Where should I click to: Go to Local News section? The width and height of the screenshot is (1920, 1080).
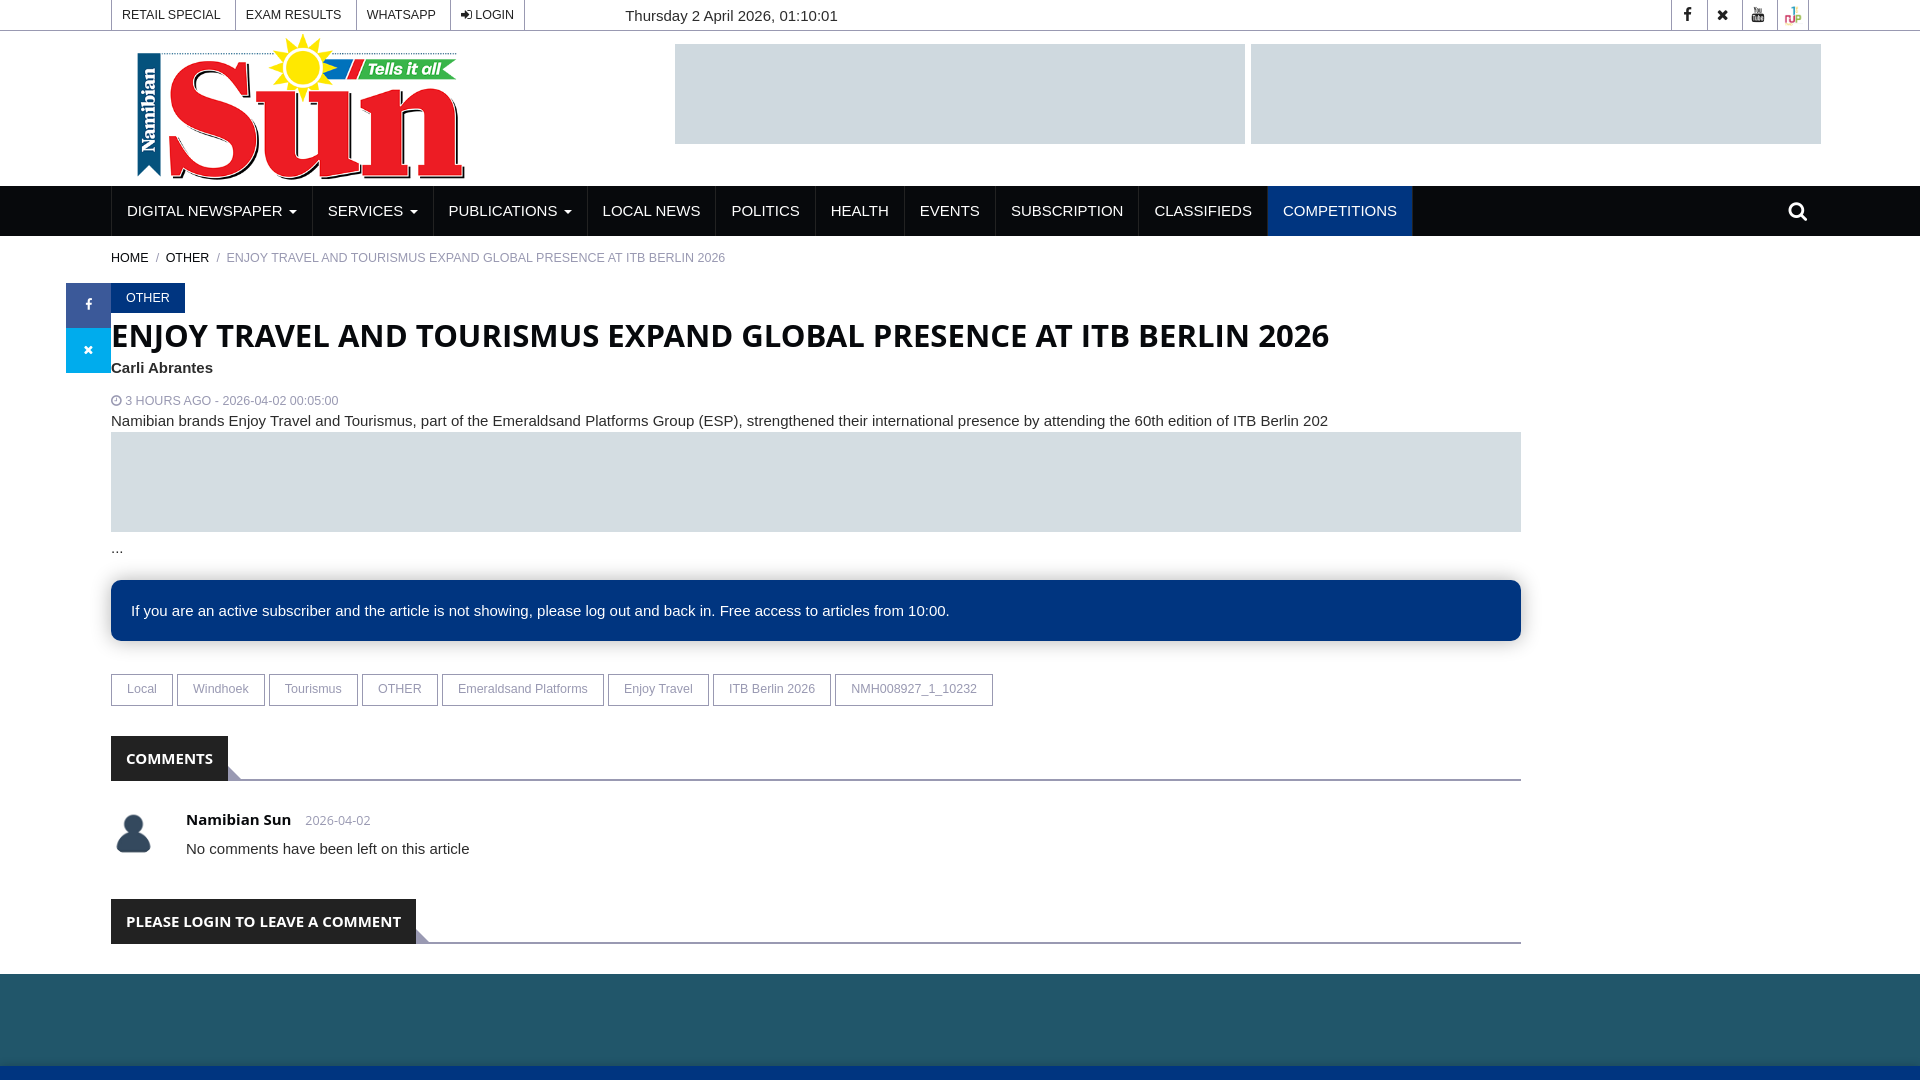pyautogui.click(x=651, y=211)
